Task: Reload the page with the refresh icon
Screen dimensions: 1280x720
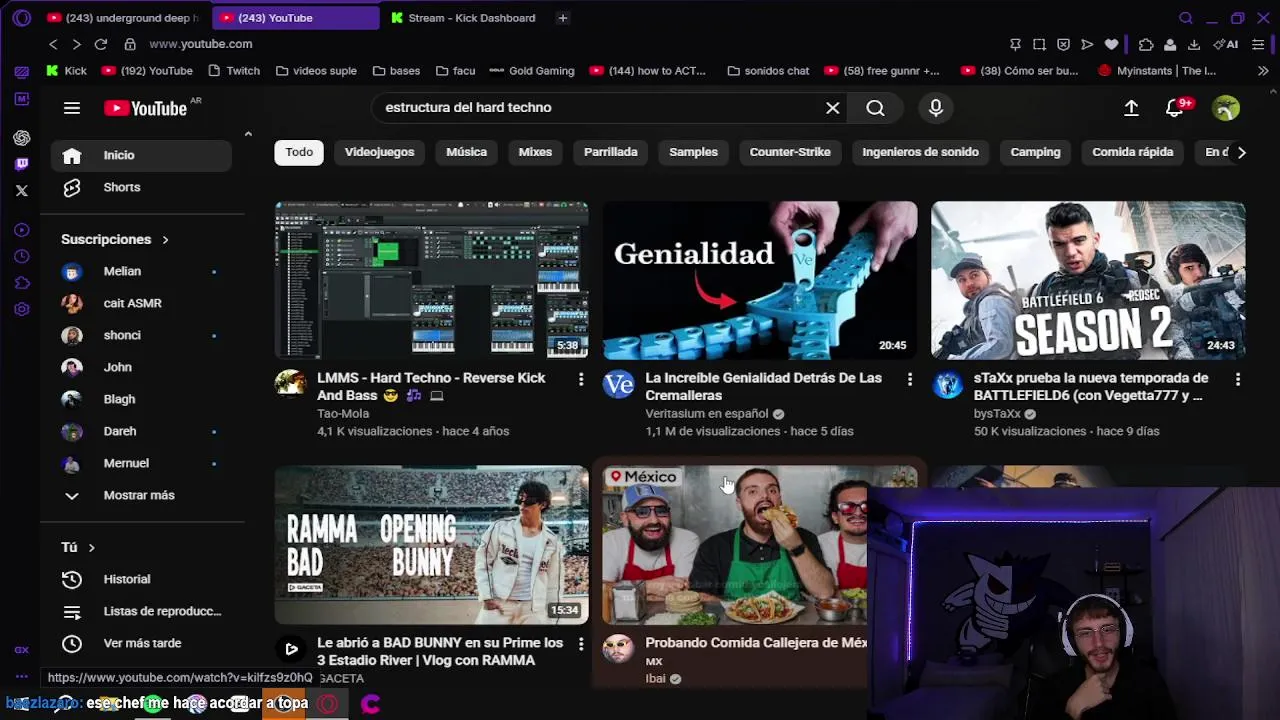Action: [x=100, y=44]
